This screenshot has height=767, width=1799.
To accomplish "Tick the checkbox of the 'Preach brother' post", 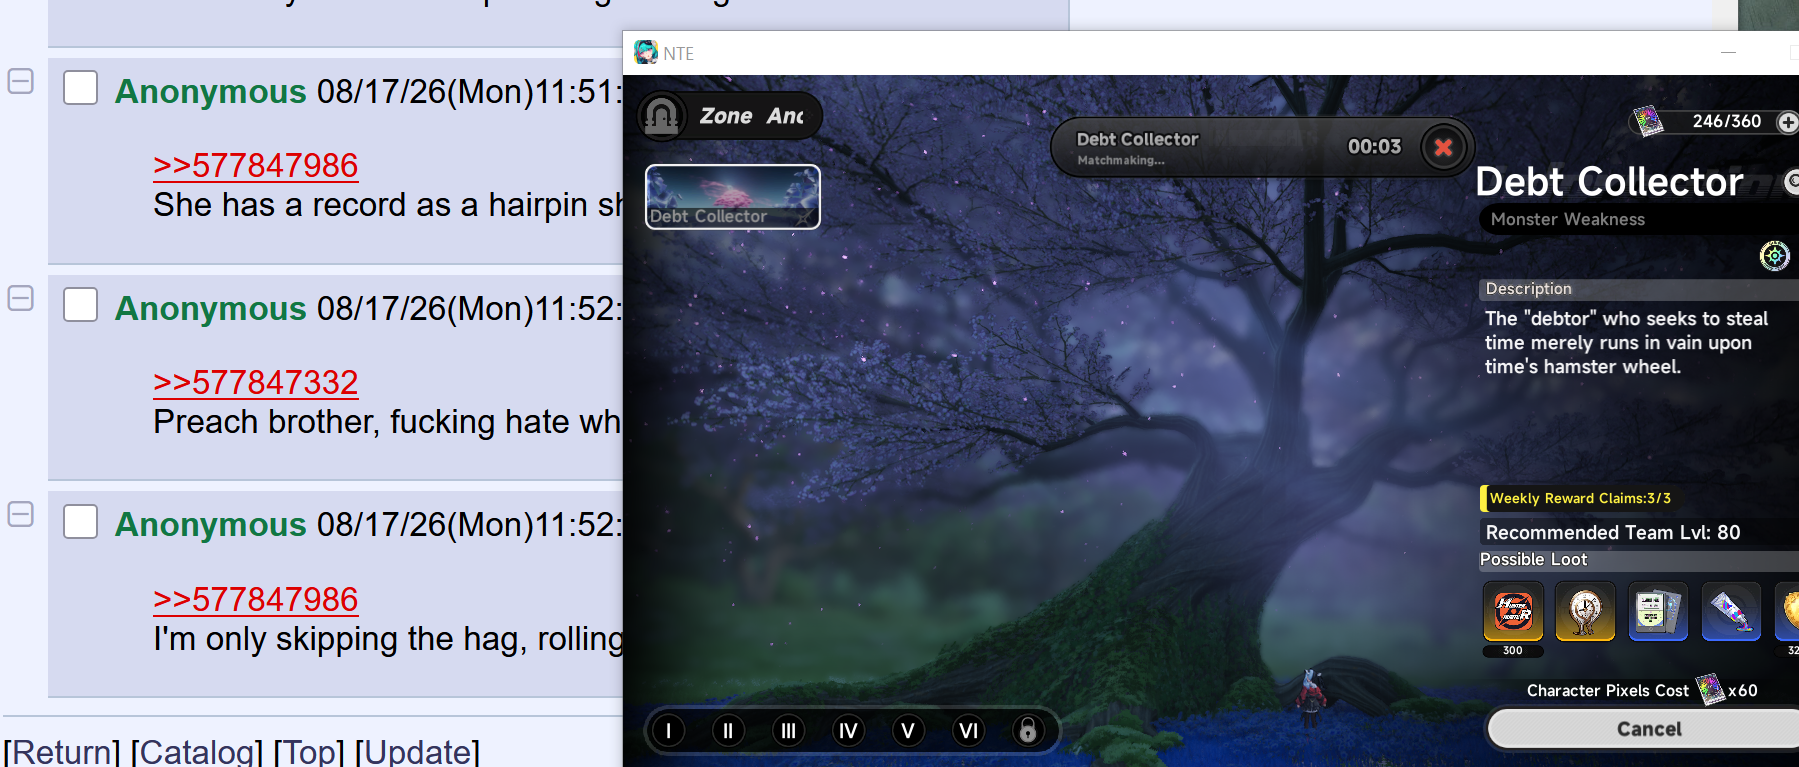I will pyautogui.click(x=80, y=305).
